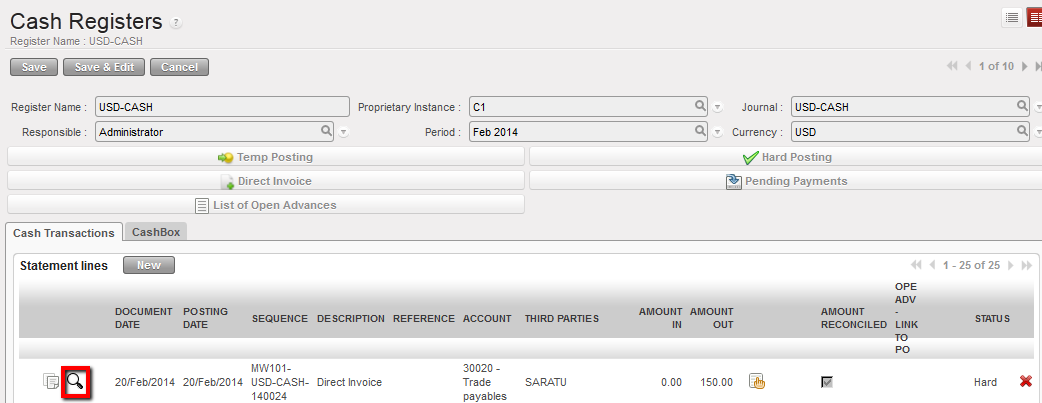Expand dropdown arrow next to Responsible field
The width and height of the screenshot is (1042, 403).
343,132
